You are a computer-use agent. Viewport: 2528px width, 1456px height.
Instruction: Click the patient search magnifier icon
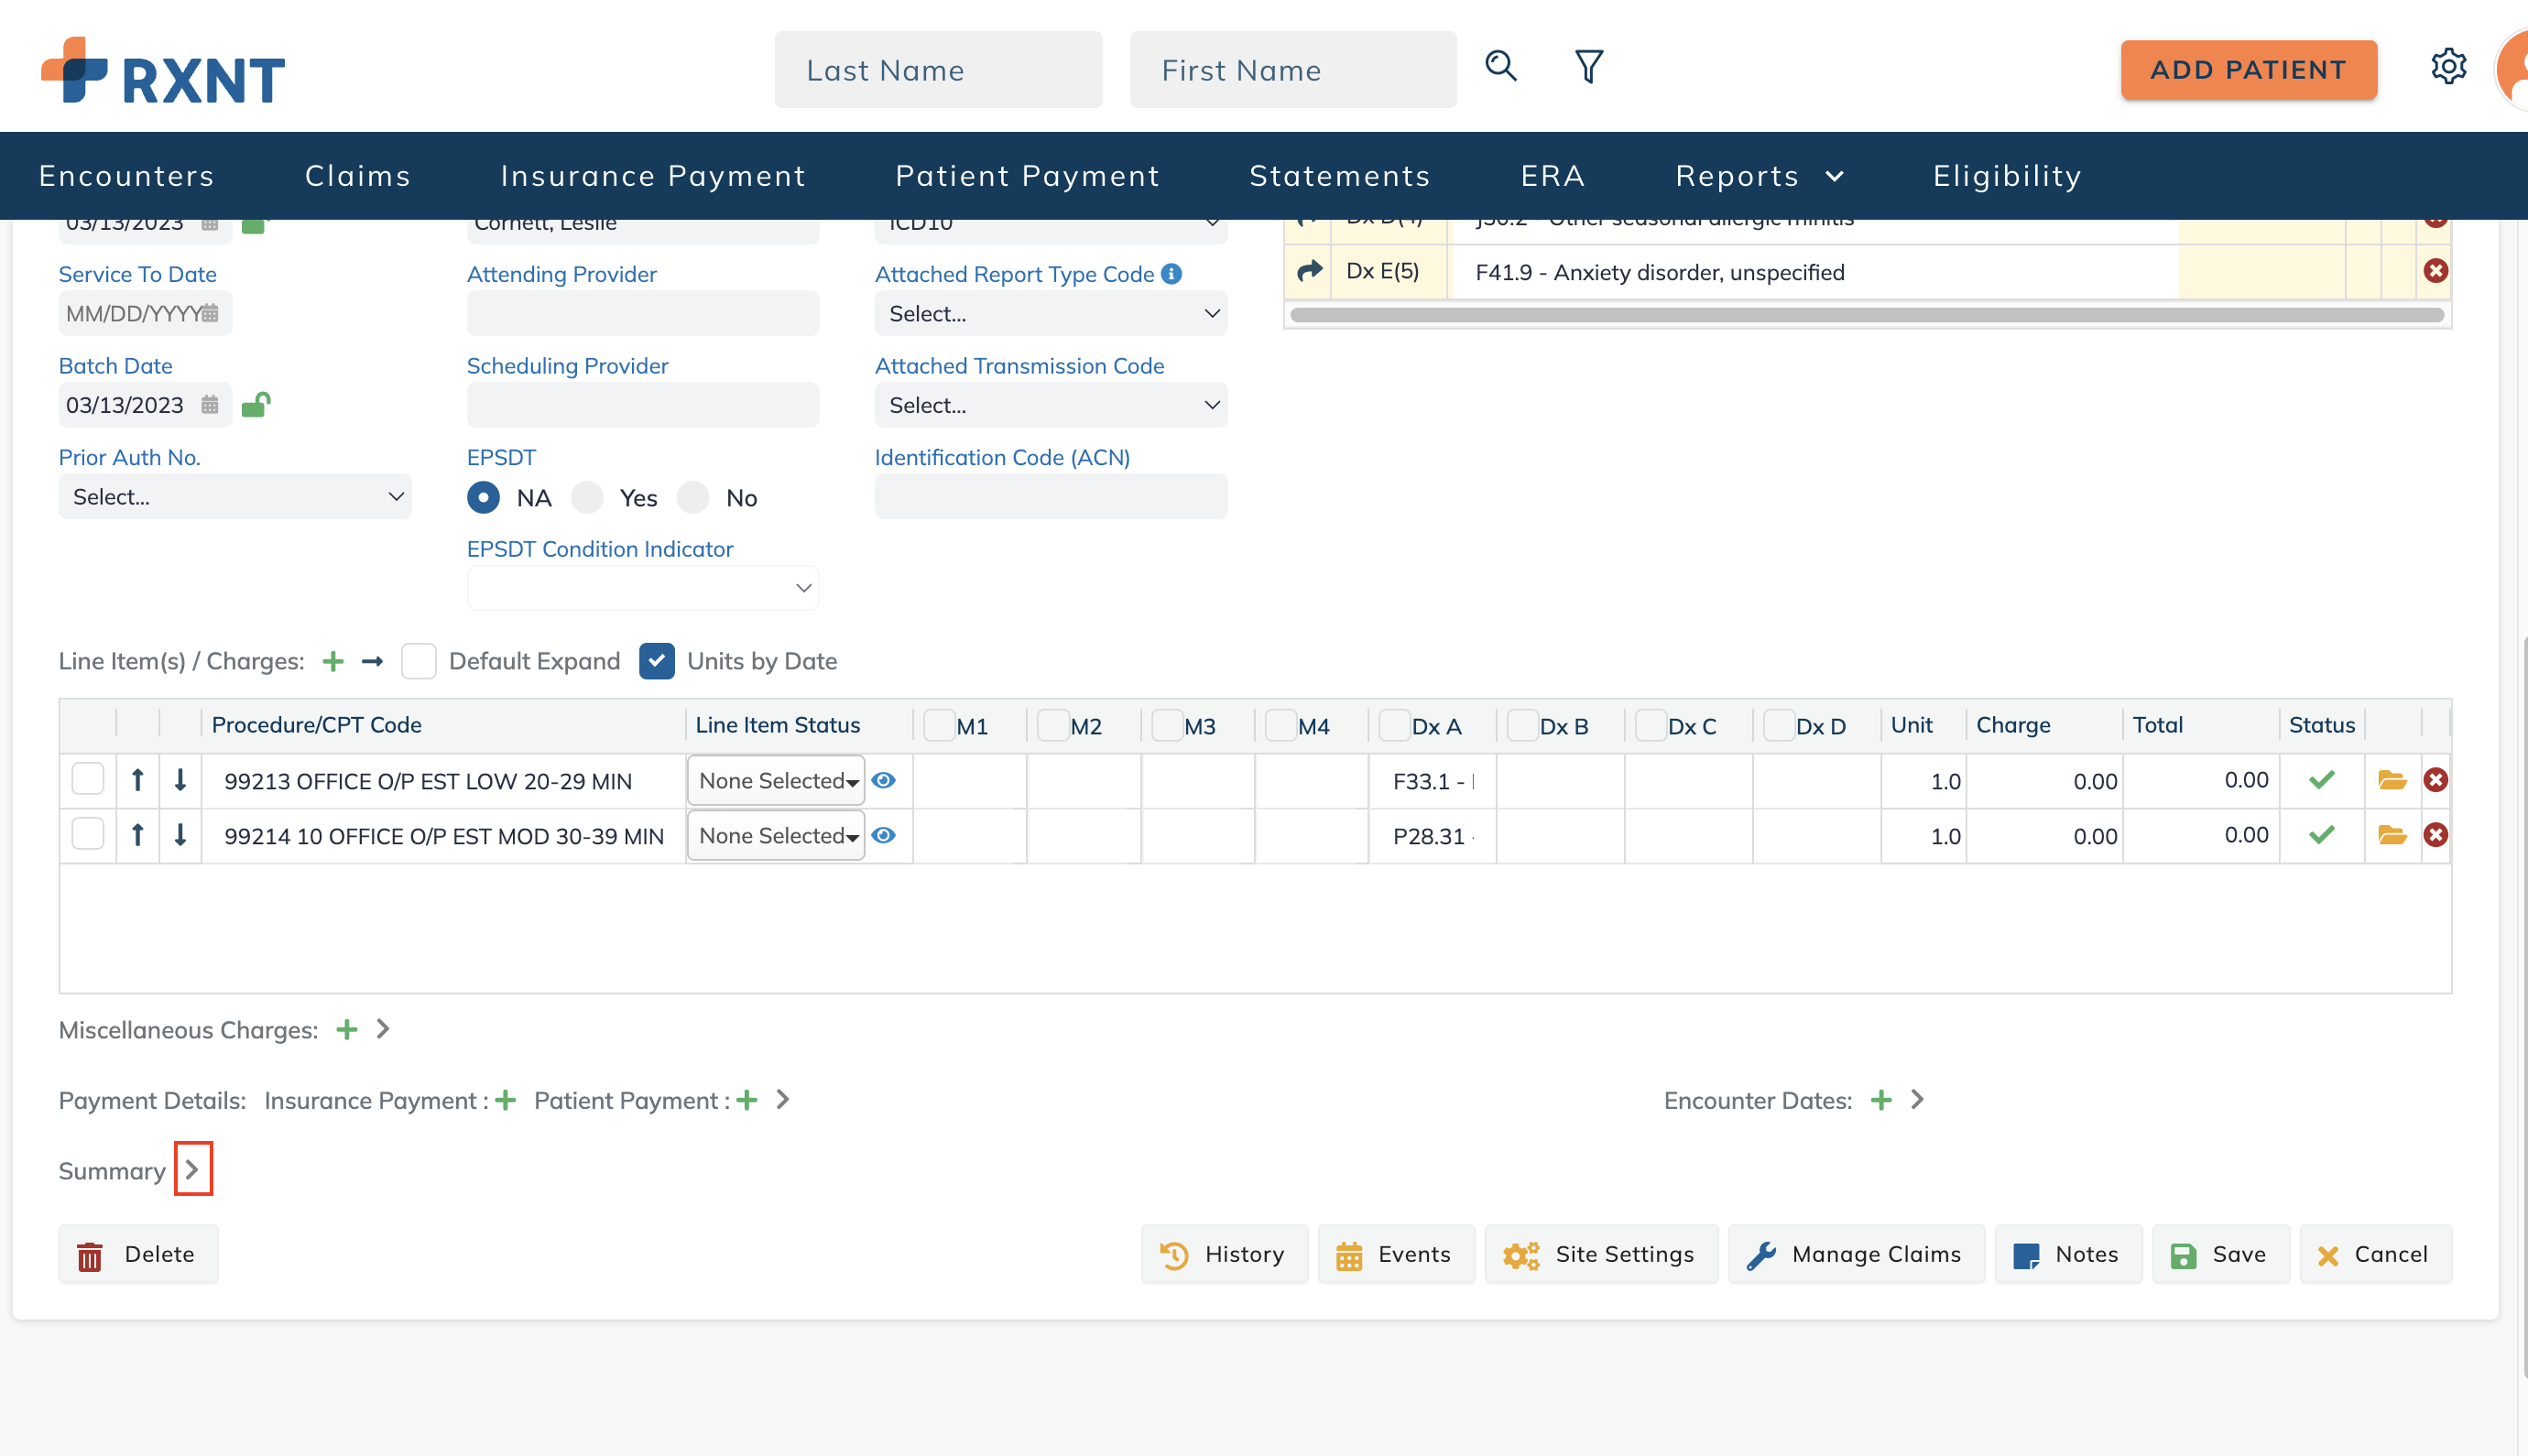tap(1500, 67)
